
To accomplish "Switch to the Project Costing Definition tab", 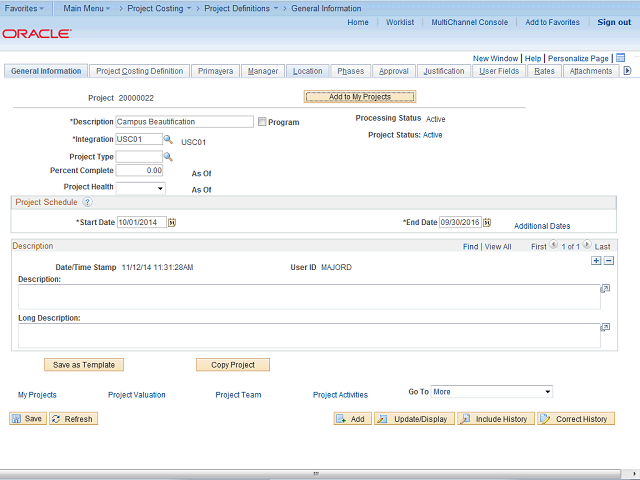I will click(x=139, y=71).
